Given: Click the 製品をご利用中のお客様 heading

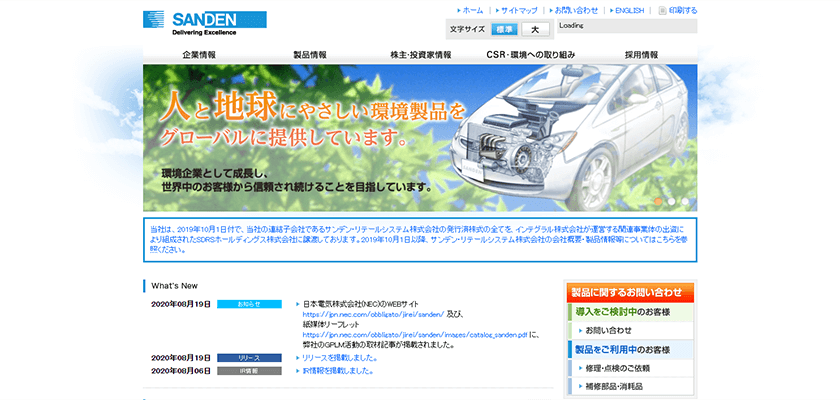Looking at the screenshot, I should [x=630, y=350].
